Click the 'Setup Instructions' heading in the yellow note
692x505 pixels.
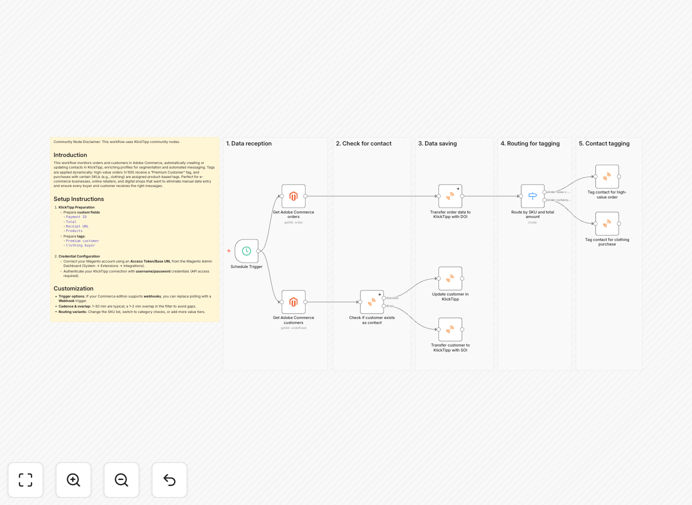79,199
